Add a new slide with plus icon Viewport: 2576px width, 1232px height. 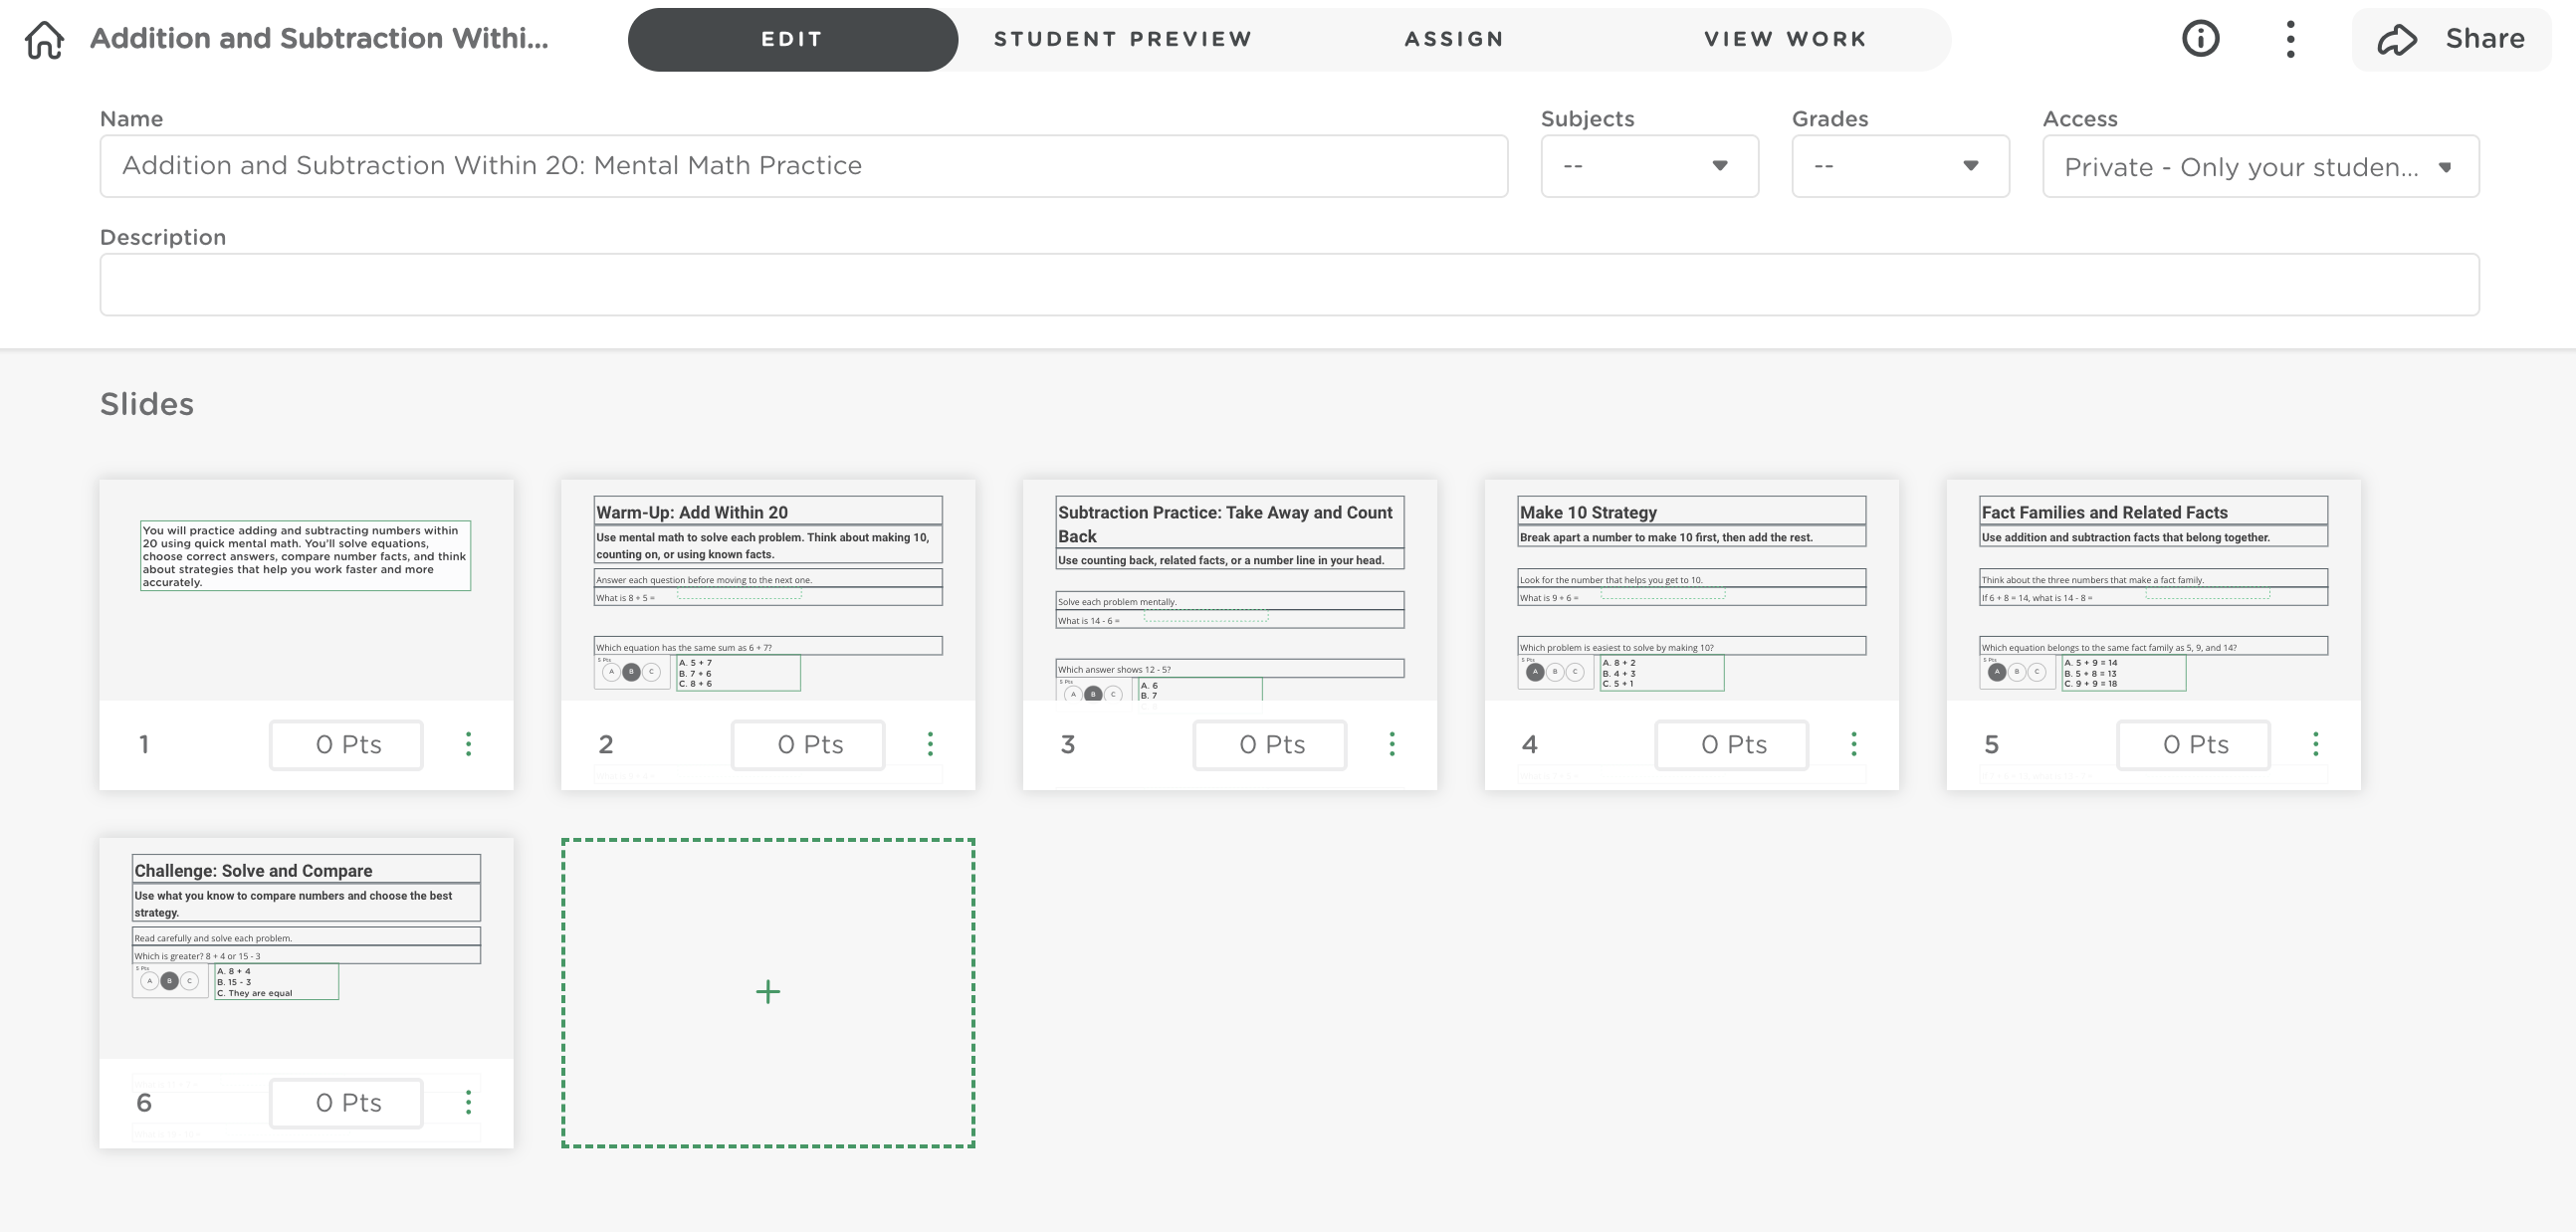click(x=768, y=992)
